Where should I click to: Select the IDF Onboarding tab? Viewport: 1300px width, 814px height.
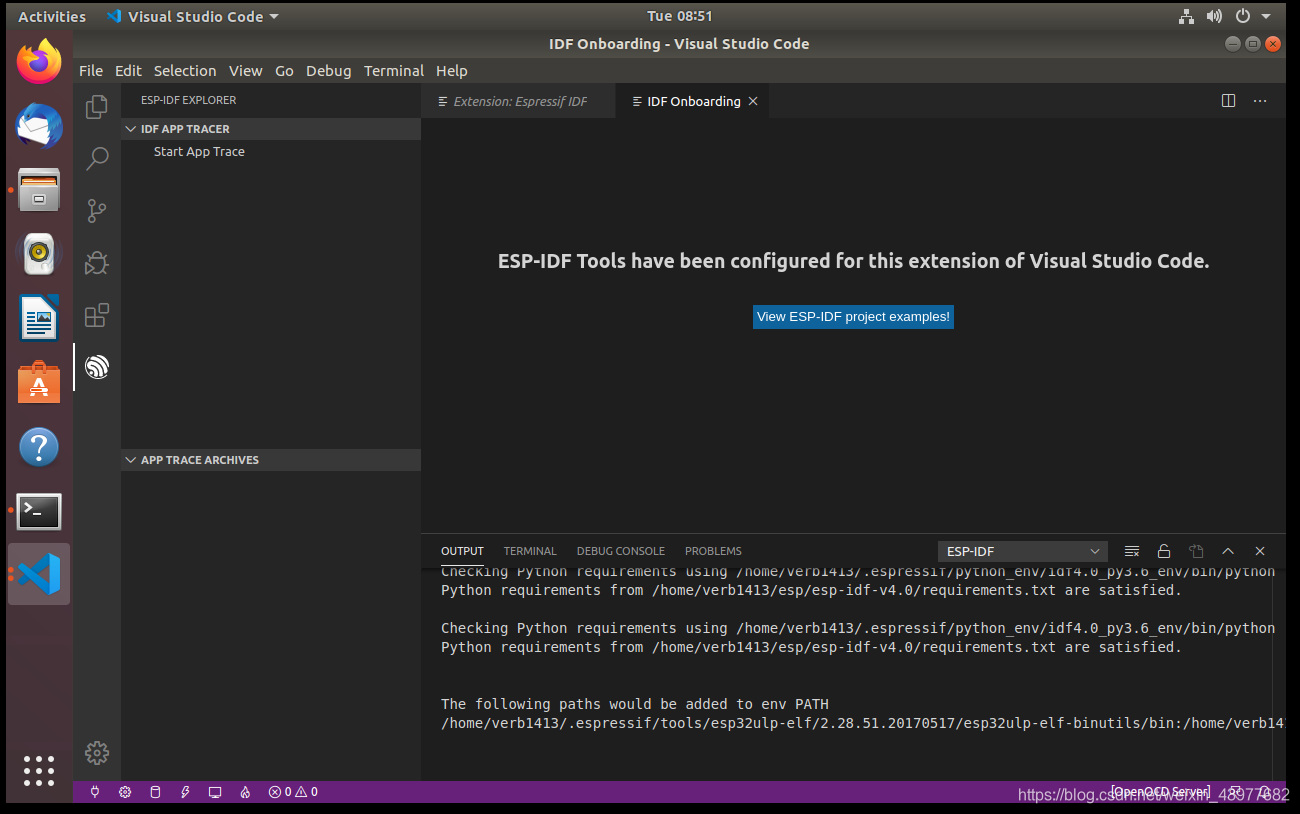[693, 101]
